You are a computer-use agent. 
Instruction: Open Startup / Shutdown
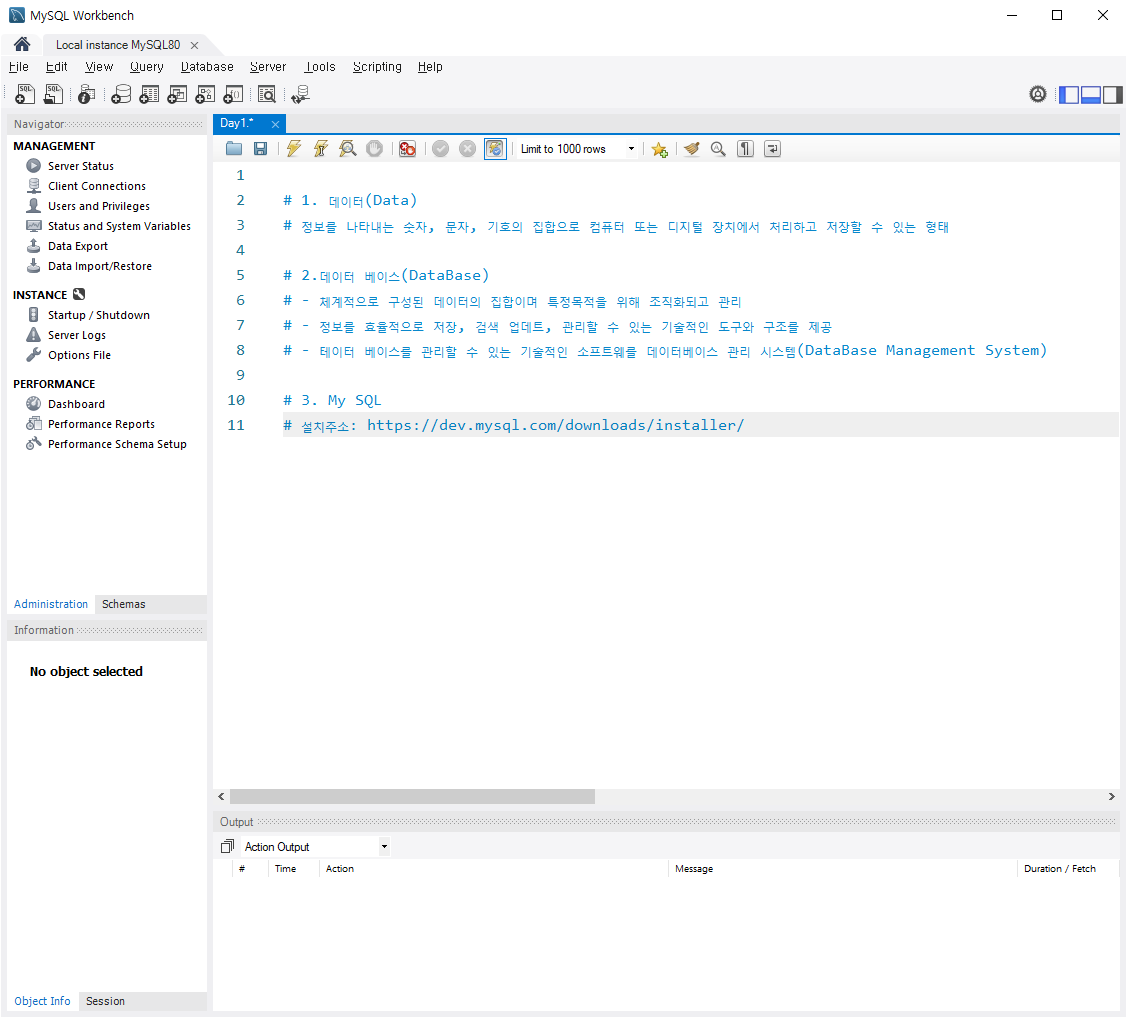[98, 315]
